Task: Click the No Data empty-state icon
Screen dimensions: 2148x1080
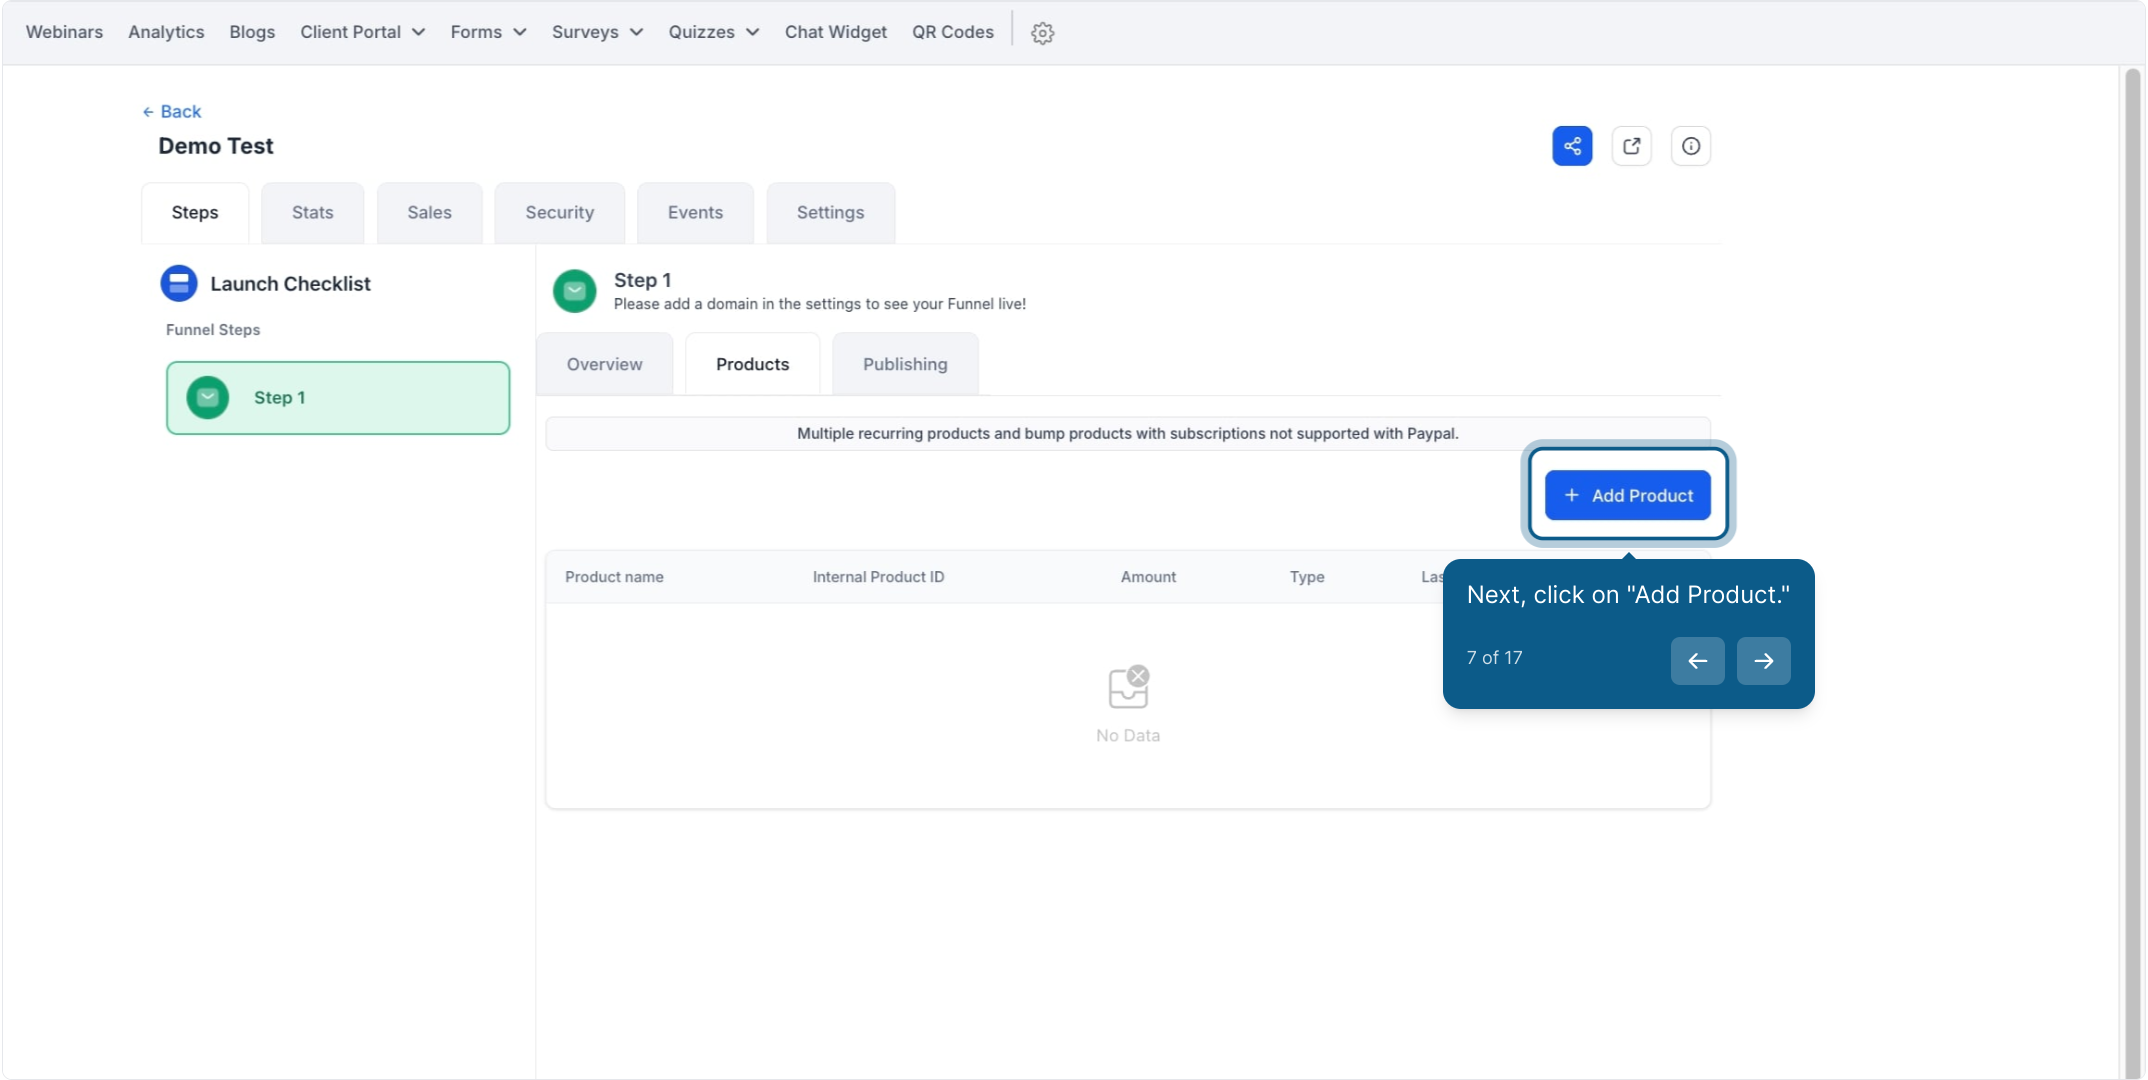Action: tap(1128, 687)
